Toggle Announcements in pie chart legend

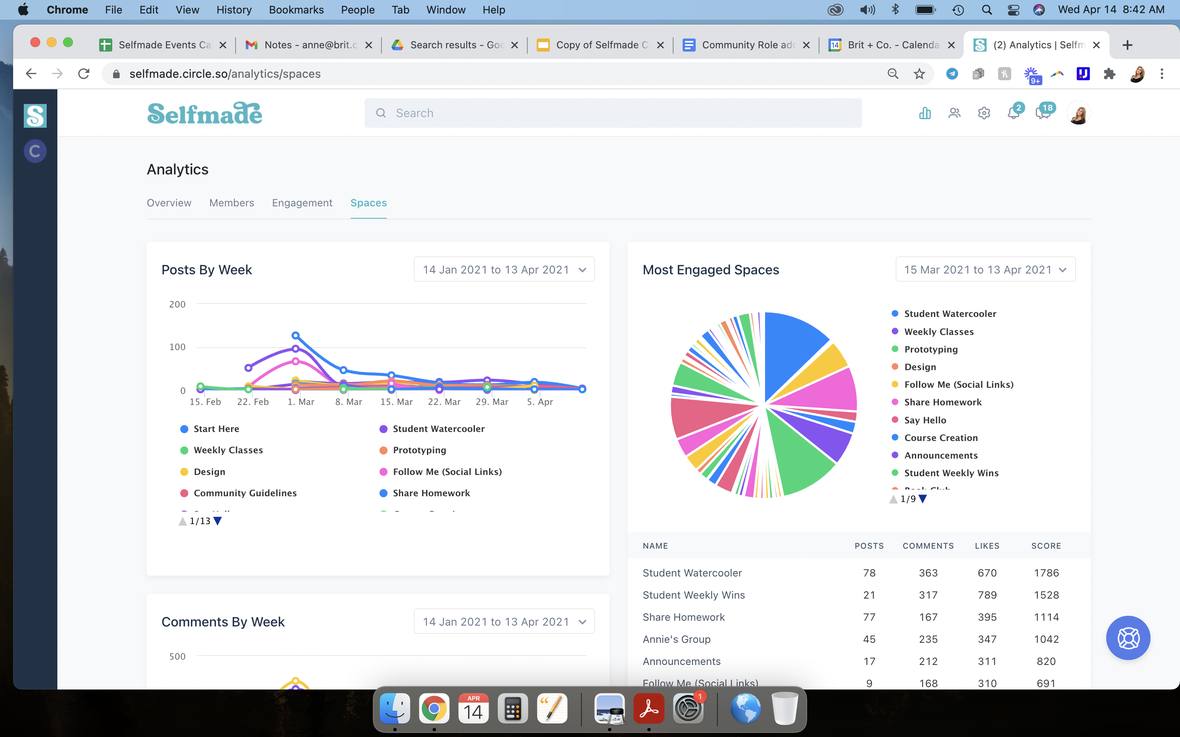(934, 455)
